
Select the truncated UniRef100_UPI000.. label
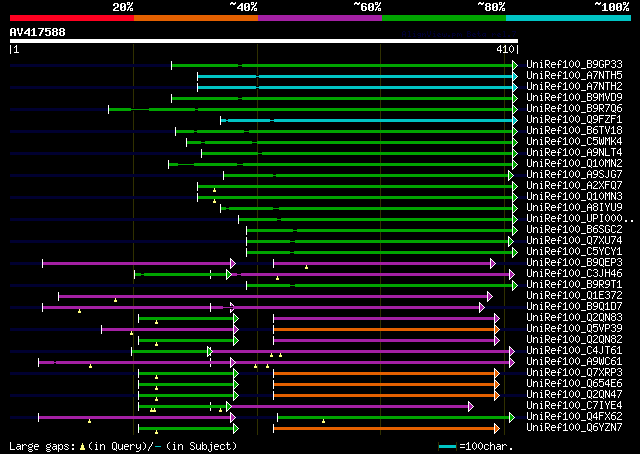580,219
